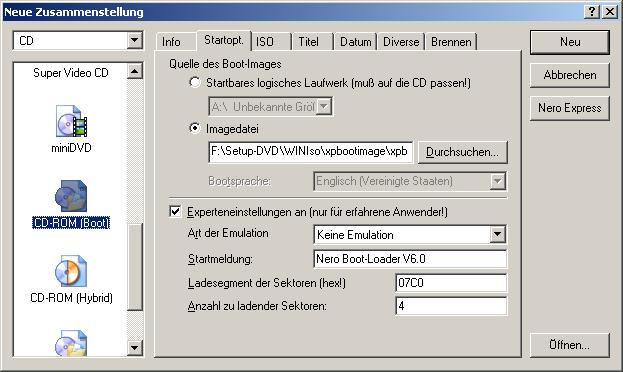The width and height of the screenshot is (623, 372).
Task: Click the Anzahl zu ladender Sektoren field
Action: (x=451, y=306)
